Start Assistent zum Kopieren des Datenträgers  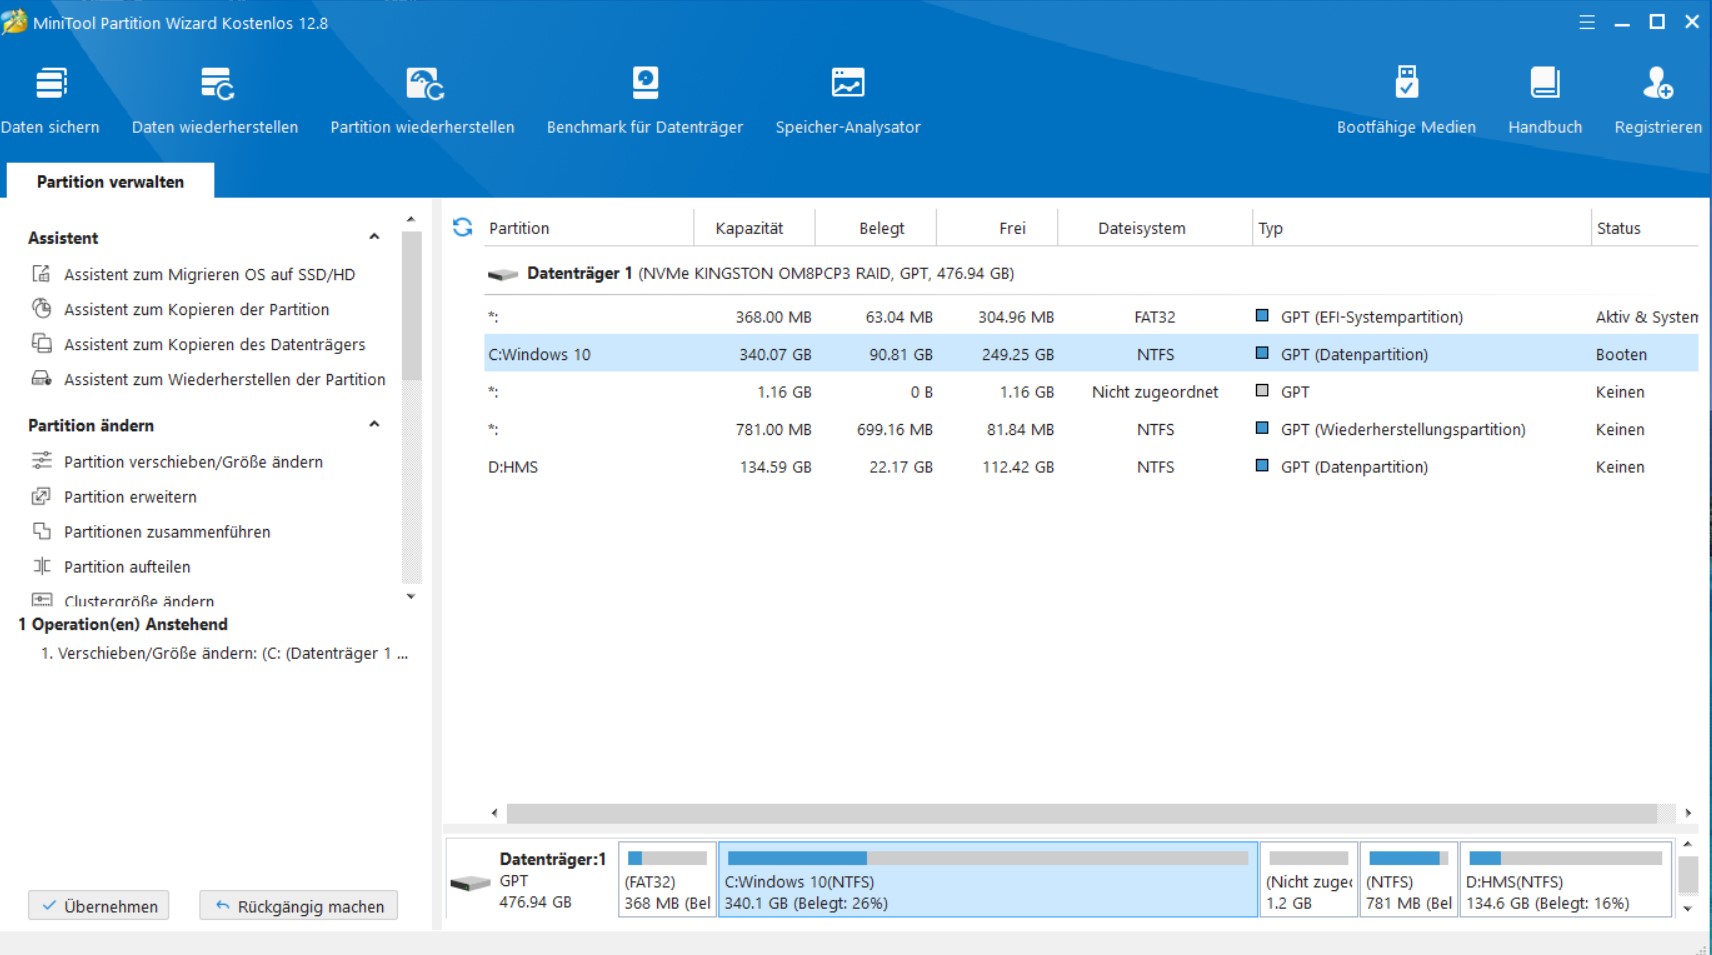point(214,344)
